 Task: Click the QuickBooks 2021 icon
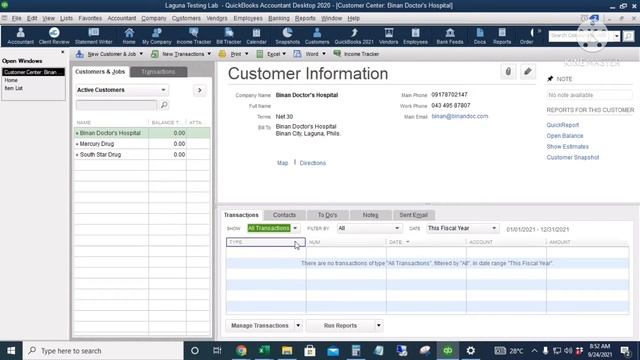(x=354, y=36)
